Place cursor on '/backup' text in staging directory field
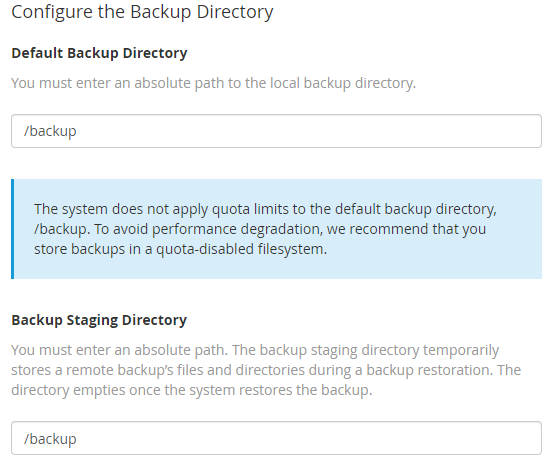The width and height of the screenshot is (553, 472). click(x=50, y=439)
